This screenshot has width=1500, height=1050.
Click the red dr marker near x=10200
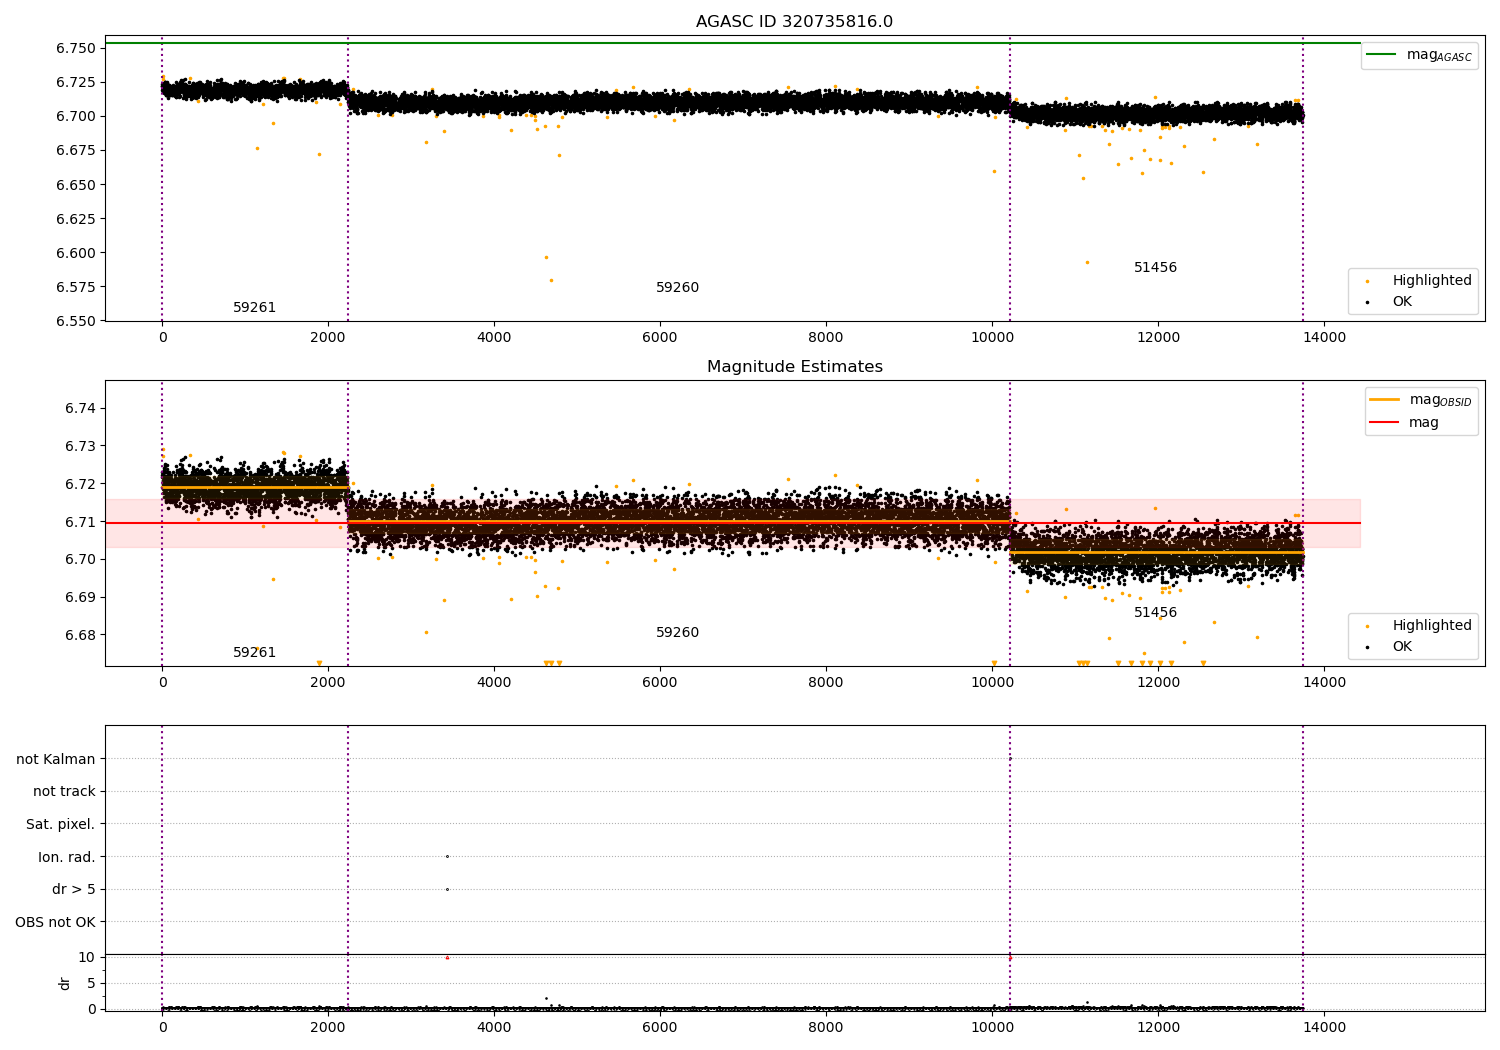pos(1010,958)
